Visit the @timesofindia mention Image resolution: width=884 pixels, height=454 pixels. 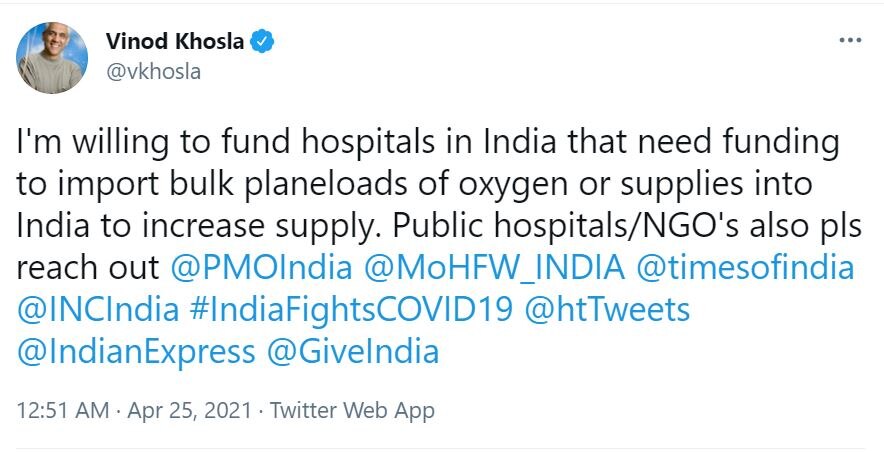click(x=745, y=269)
